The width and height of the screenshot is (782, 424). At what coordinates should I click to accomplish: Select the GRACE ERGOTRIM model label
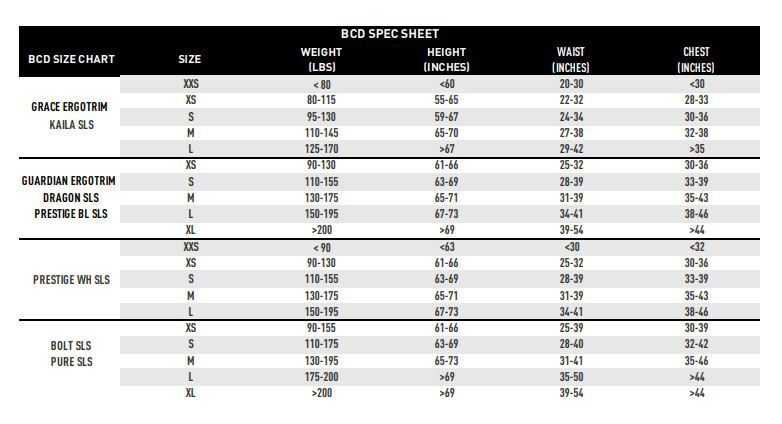tap(71, 108)
